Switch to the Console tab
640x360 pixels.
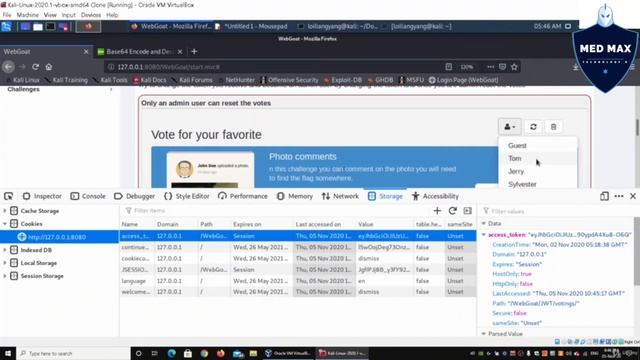coord(88,196)
